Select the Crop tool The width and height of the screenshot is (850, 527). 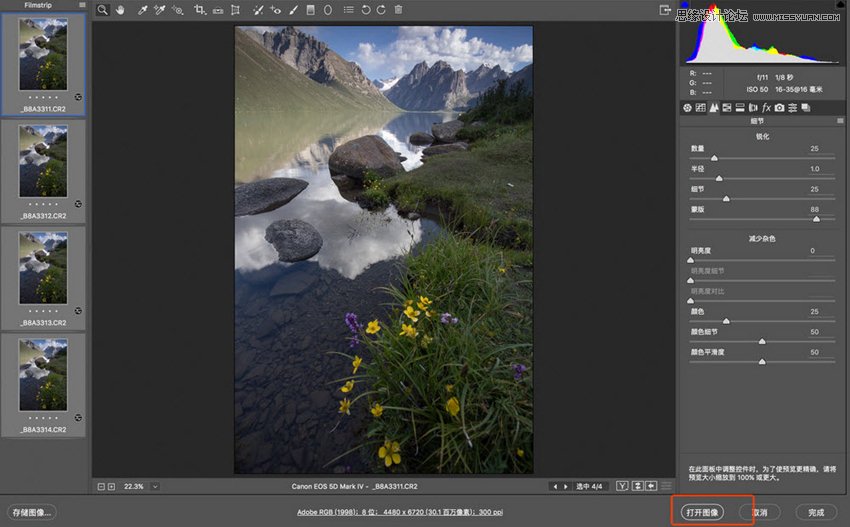[x=199, y=10]
